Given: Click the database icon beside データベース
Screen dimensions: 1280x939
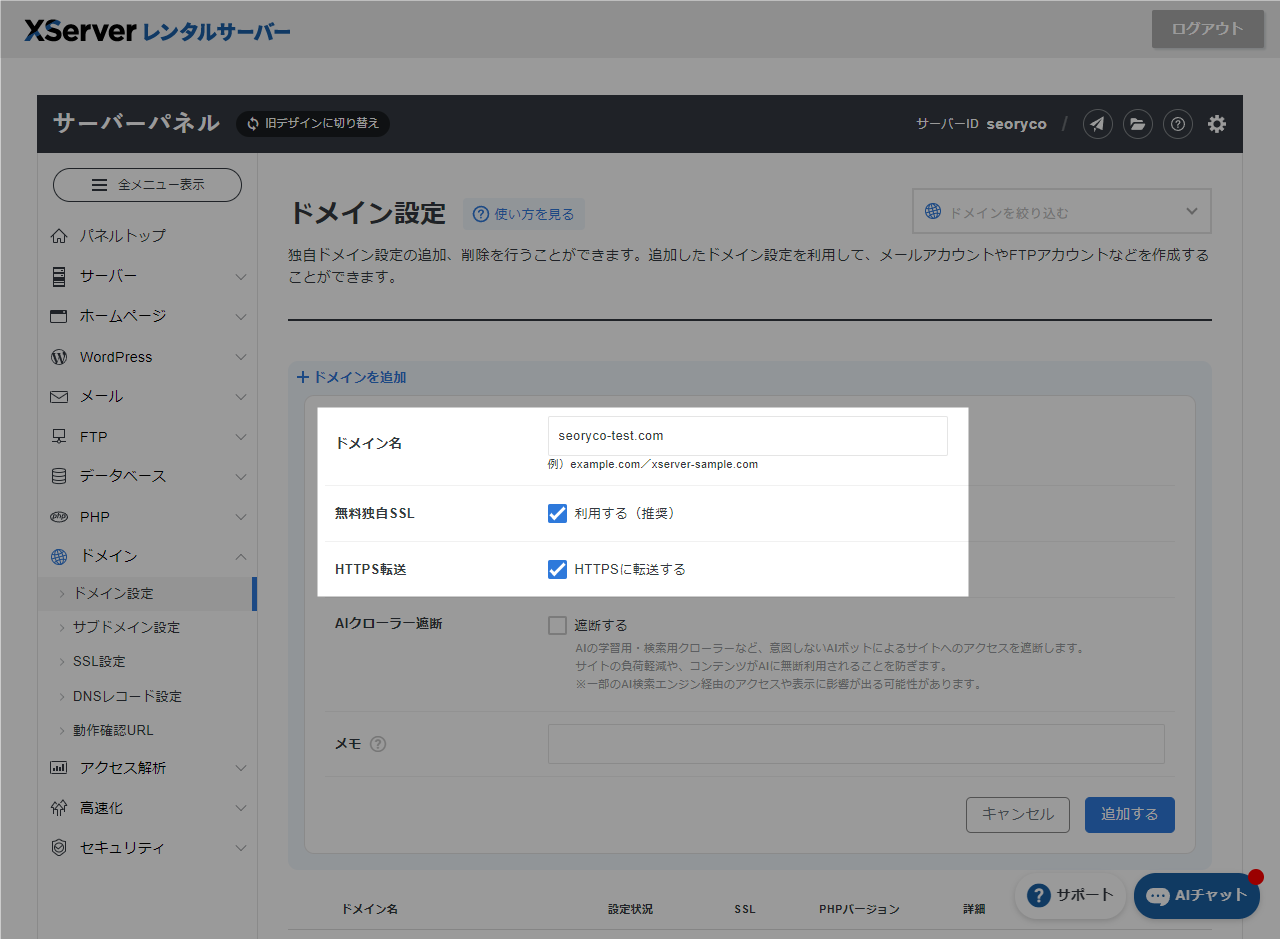Looking at the screenshot, I should tap(59, 476).
